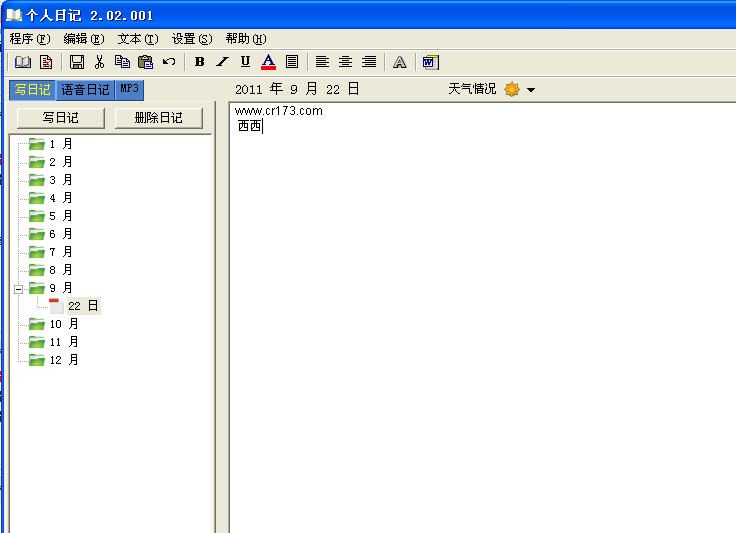Click the 写日记 button

coord(61,118)
